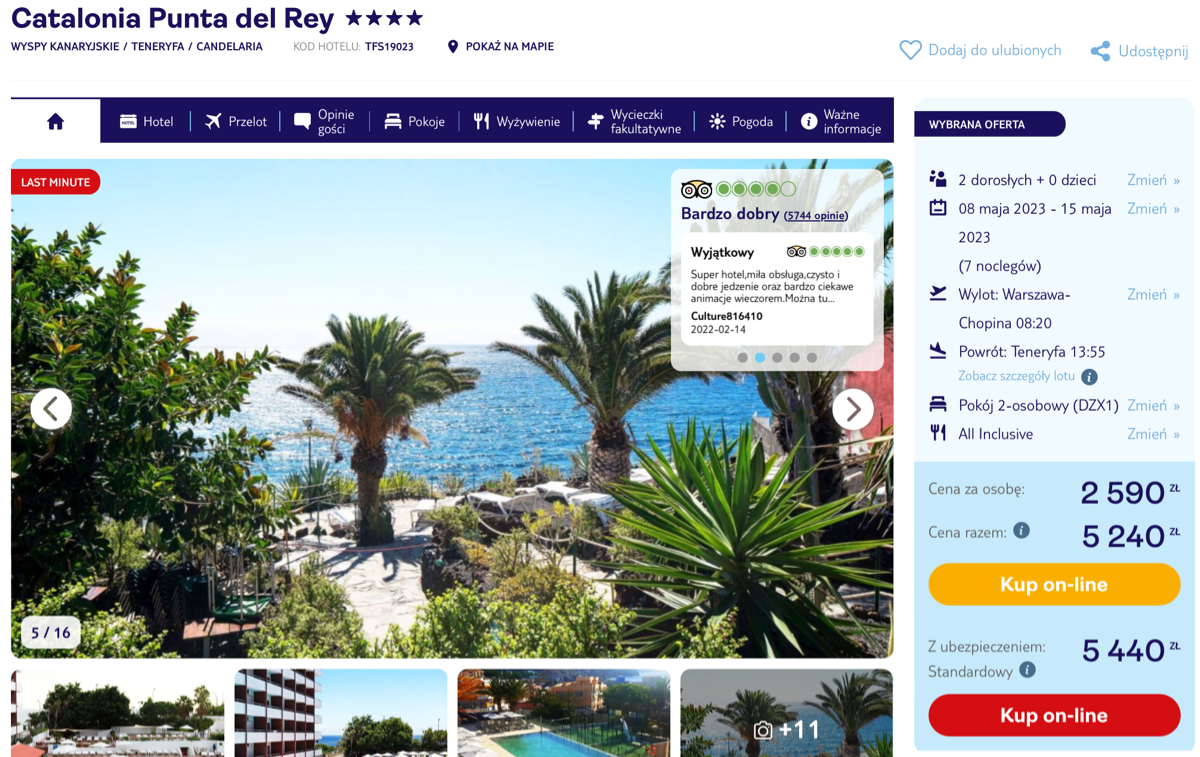
Task: Click the share icon
Action: click(1100, 51)
